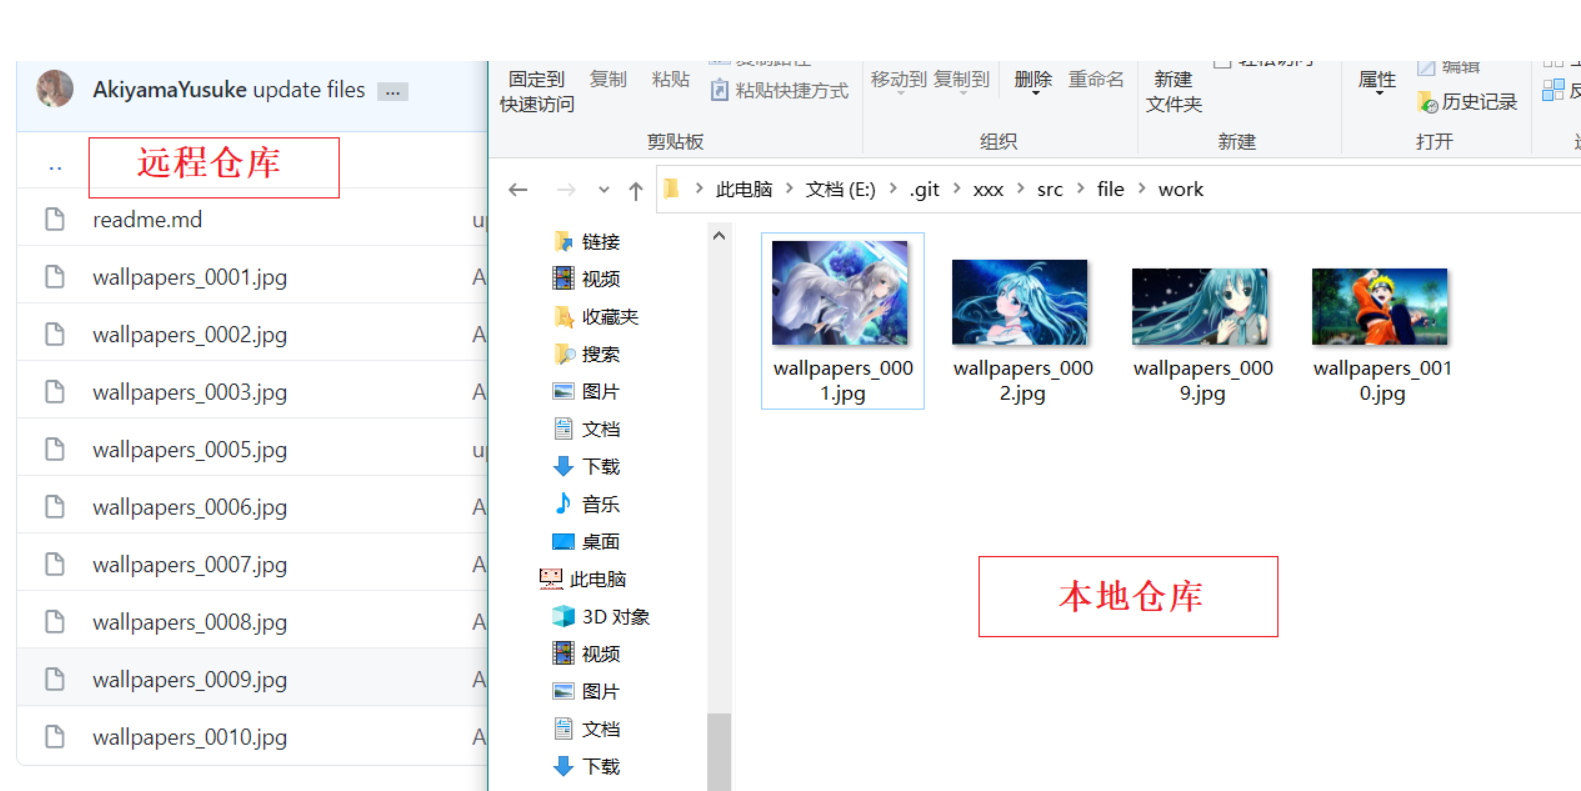Image resolution: width=1581 pixels, height=791 pixels.
Task: Select file breadcrumb segment
Action: pos(1110,189)
